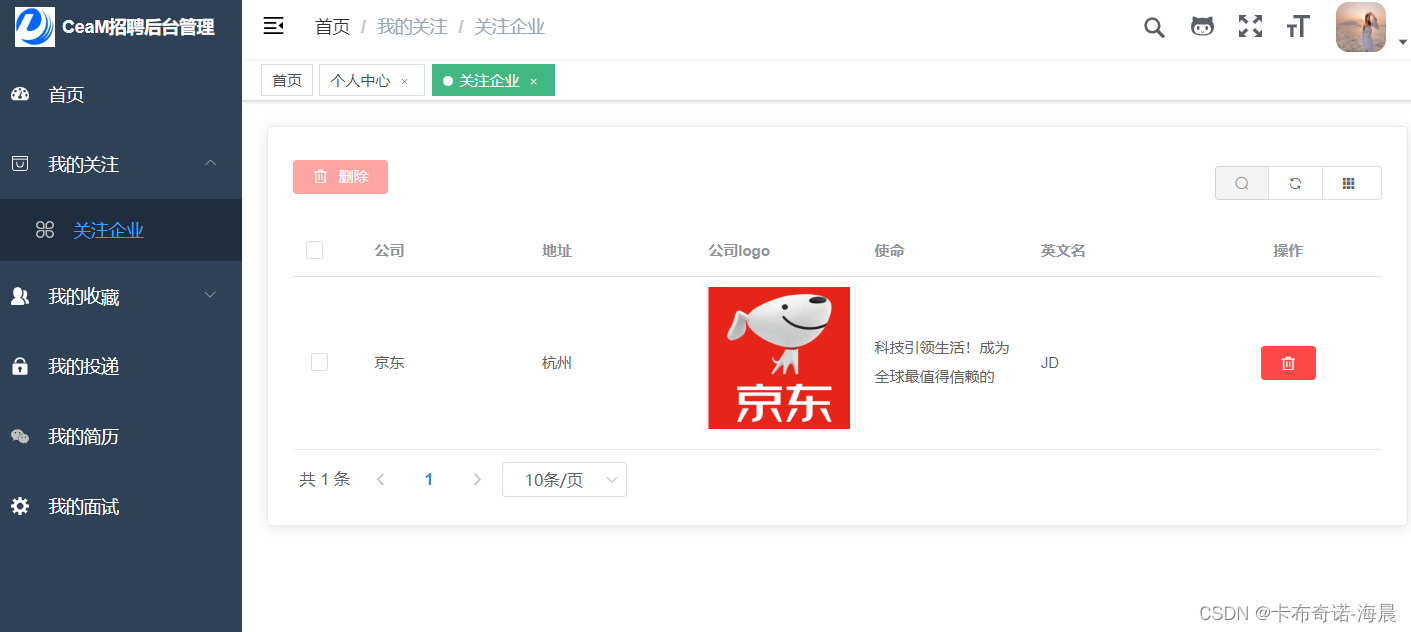Open the 10条/页 page size dropdown
1411x632 pixels.
point(564,480)
